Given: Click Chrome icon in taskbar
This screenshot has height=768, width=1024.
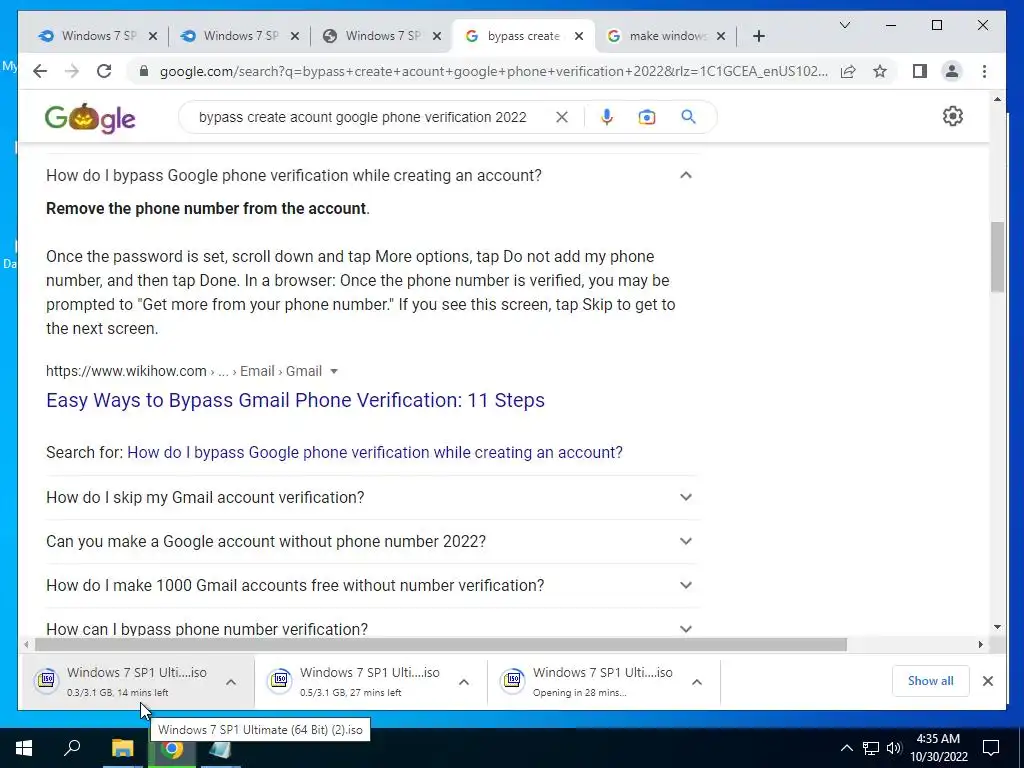Looking at the screenshot, I should (x=172, y=748).
